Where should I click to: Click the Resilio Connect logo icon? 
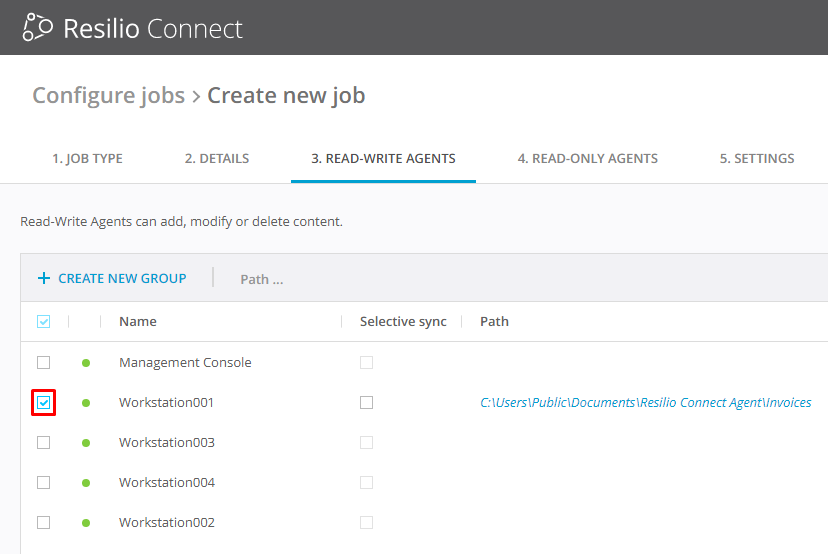(x=37, y=27)
